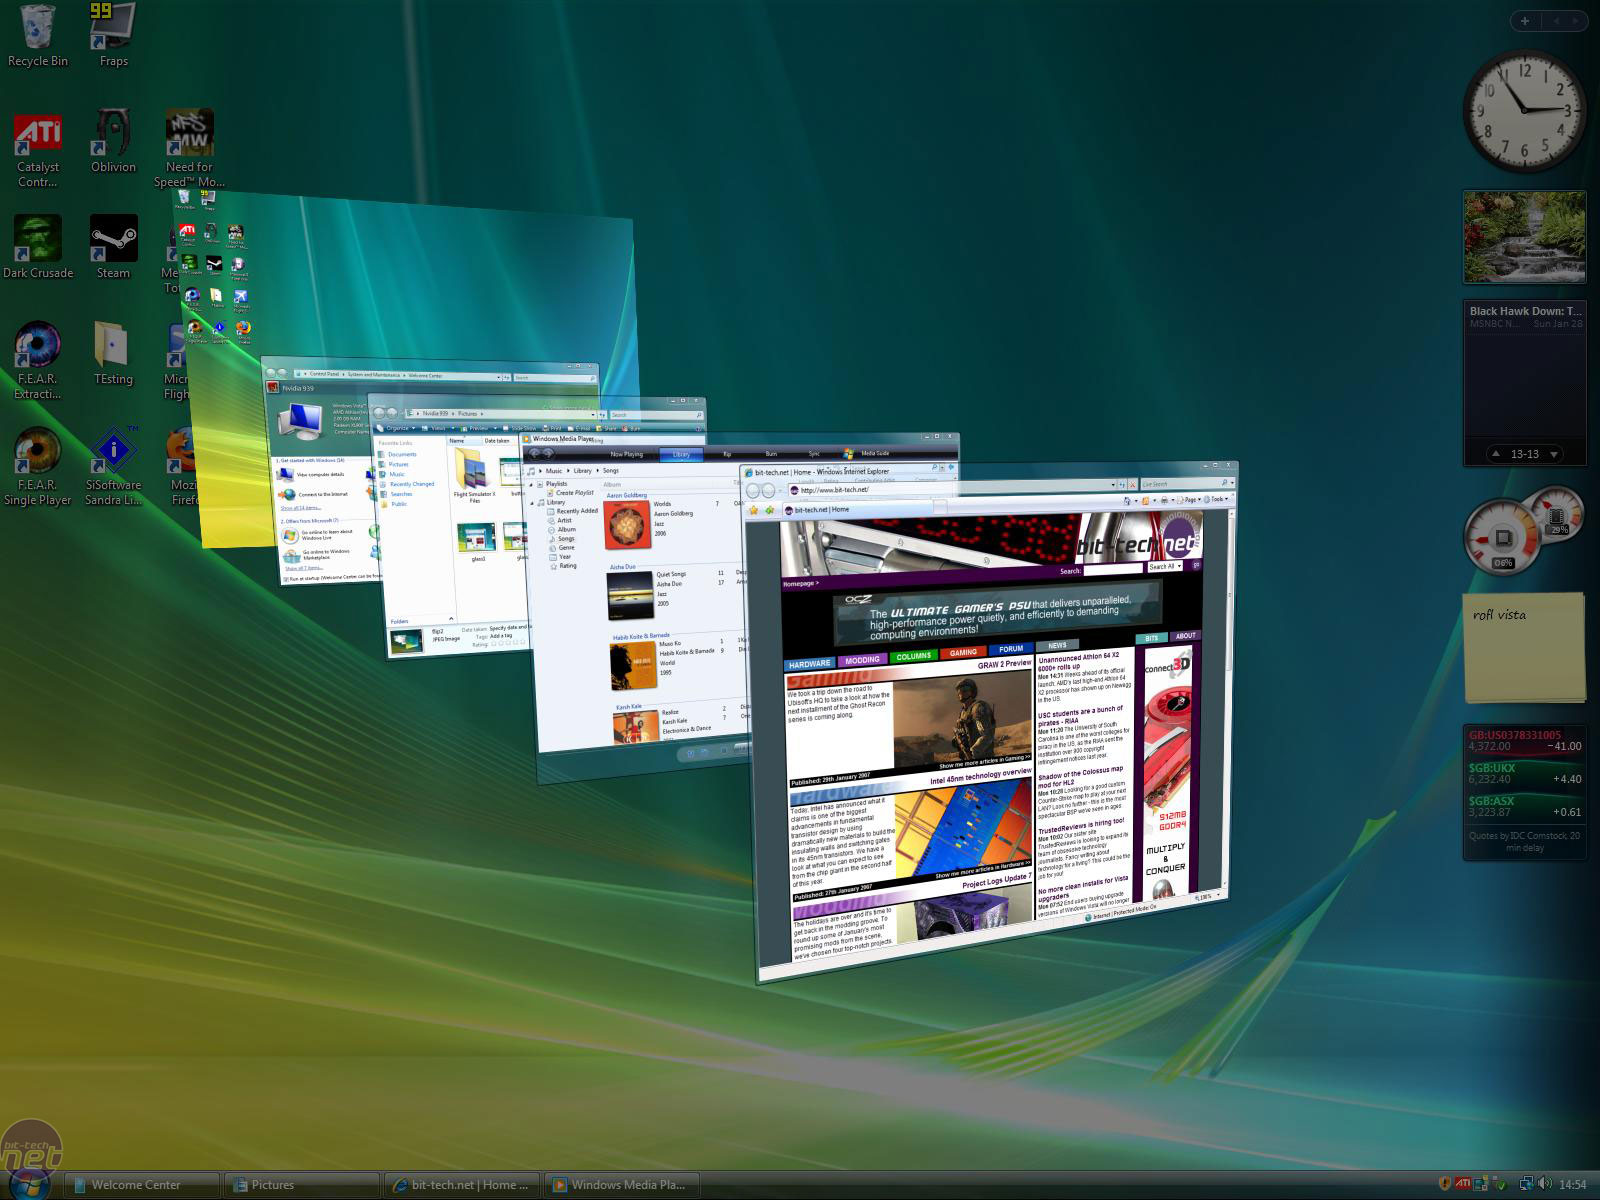Click the Internet Explorer Back button

point(753,491)
